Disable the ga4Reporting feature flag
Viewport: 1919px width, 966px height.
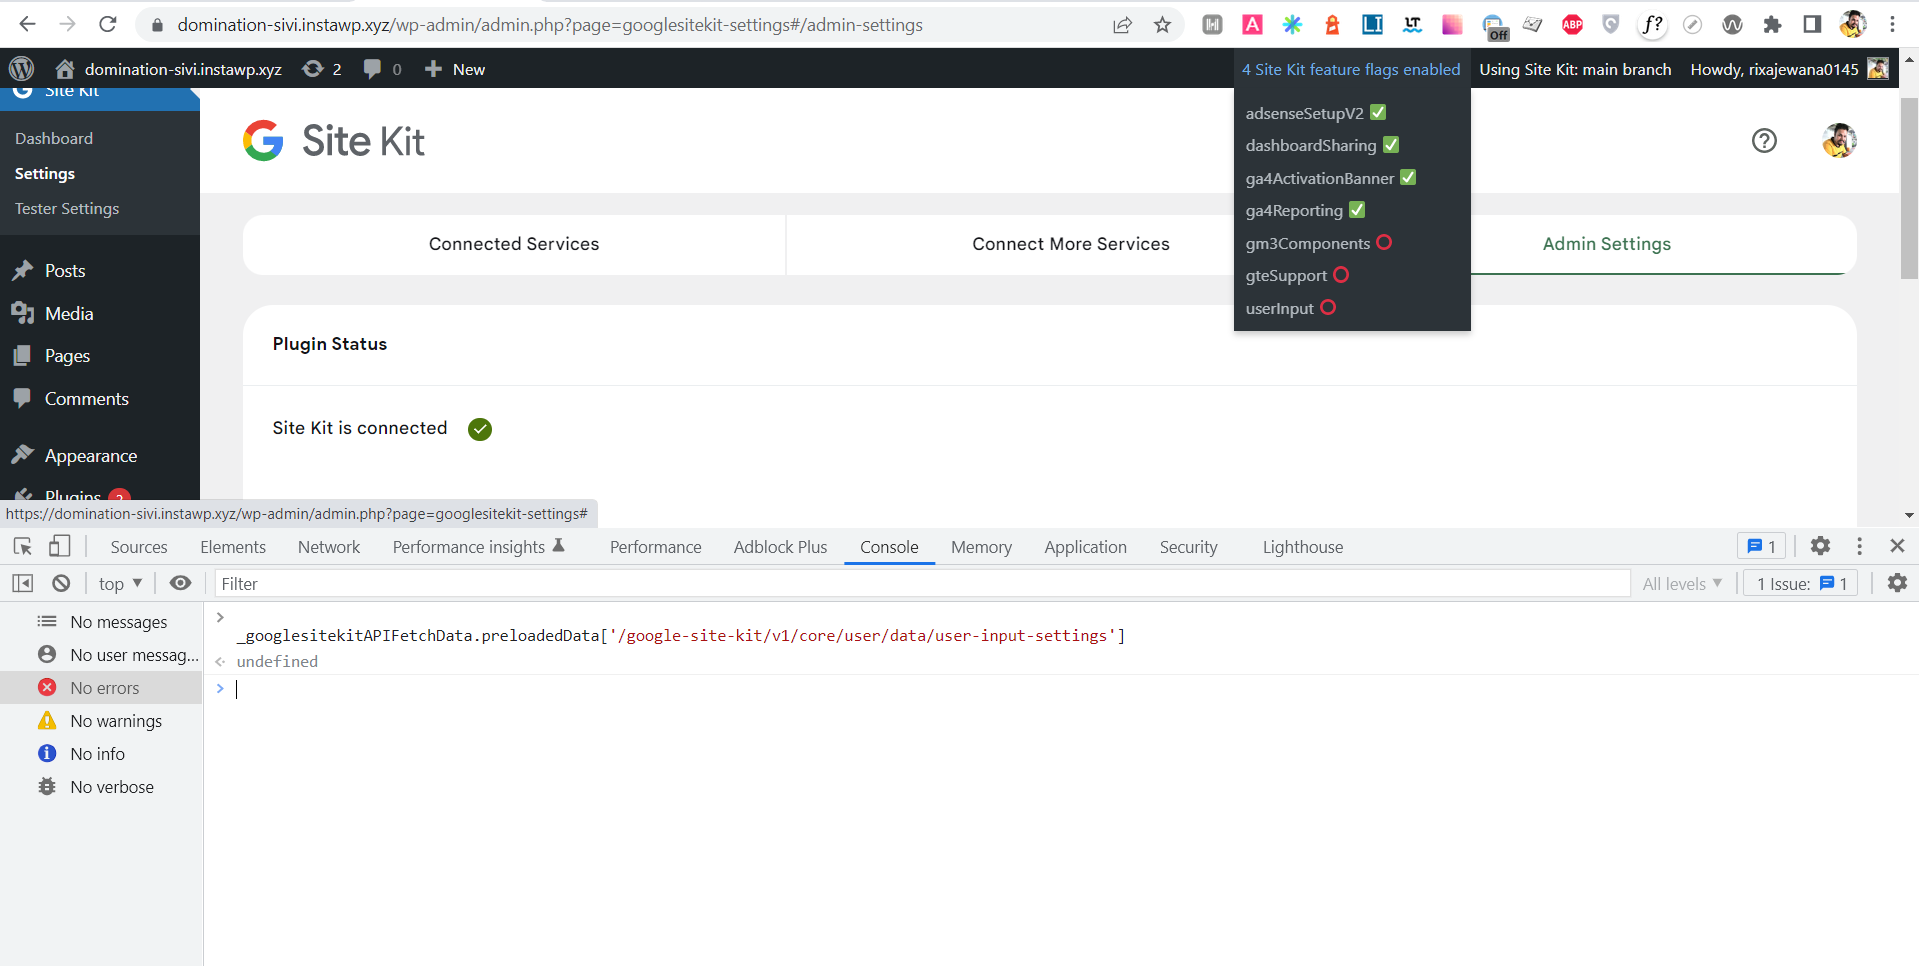(x=1356, y=210)
